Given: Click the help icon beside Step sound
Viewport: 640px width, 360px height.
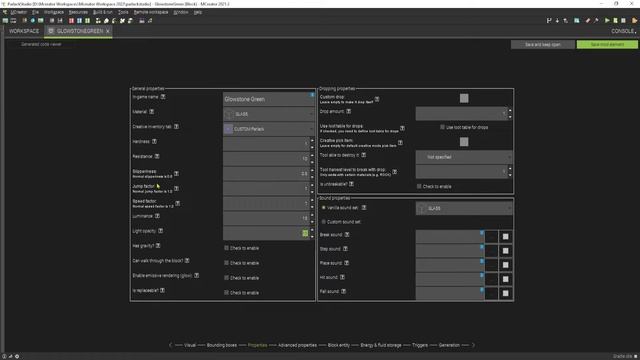Looking at the screenshot, I should [345, 249].
